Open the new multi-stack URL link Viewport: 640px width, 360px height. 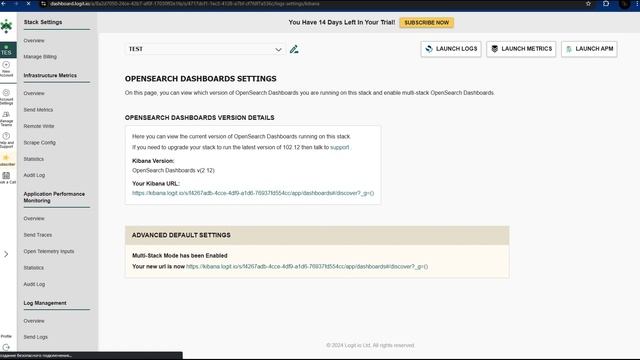(x=307, y=267)
